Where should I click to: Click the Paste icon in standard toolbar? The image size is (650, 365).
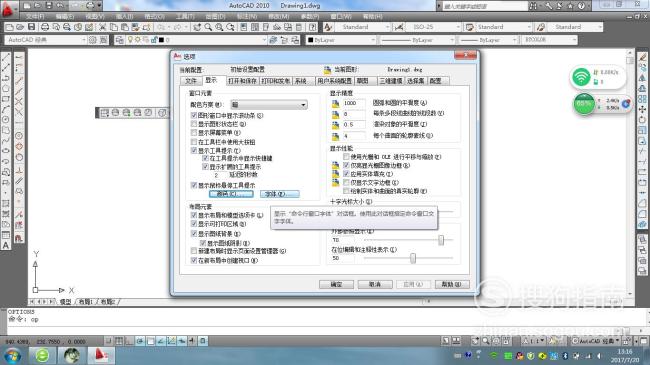(x=124, y=27)
